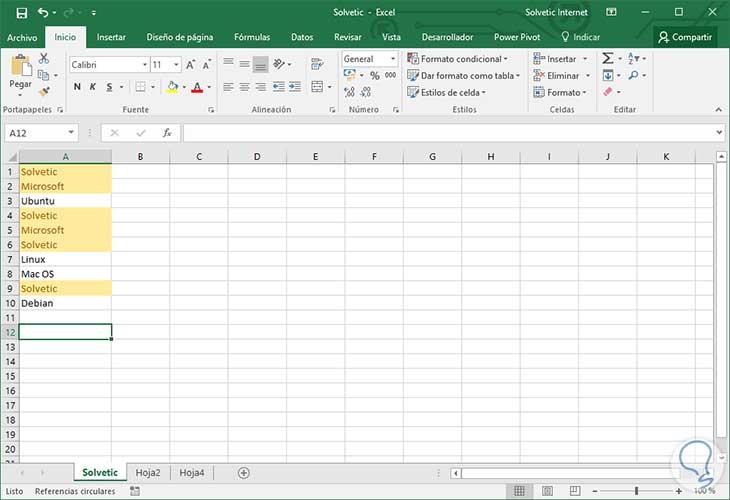Cut selection with the scissors icon

[44, 58]
